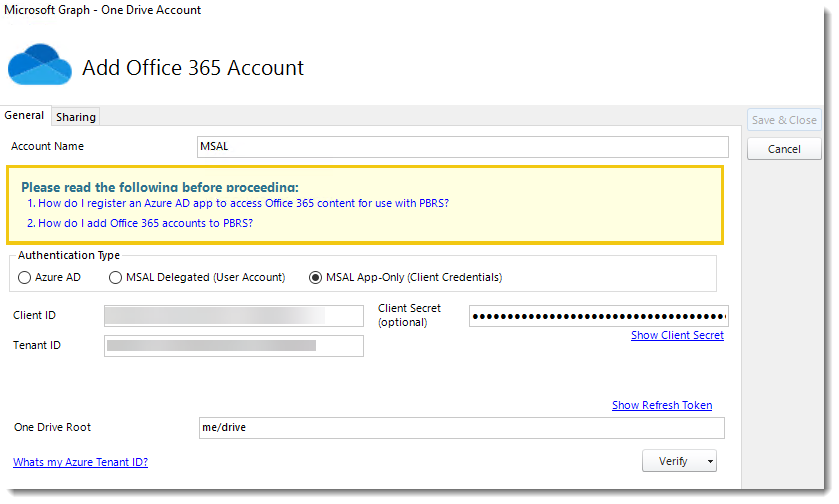Click the One Drive Root field
The height and width of the screenshot is (504, 839).
point(462,428)
